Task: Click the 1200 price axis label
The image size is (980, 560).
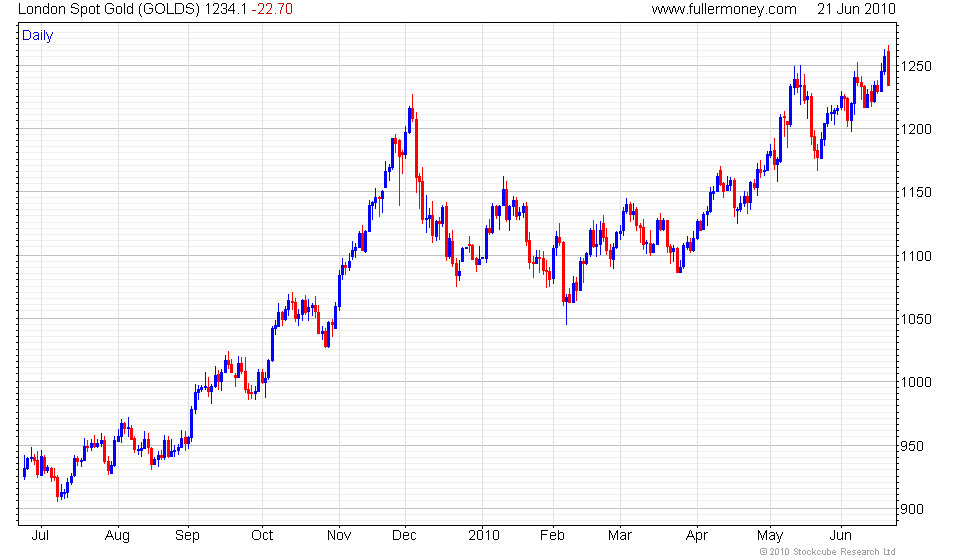Action: (916, 129)
